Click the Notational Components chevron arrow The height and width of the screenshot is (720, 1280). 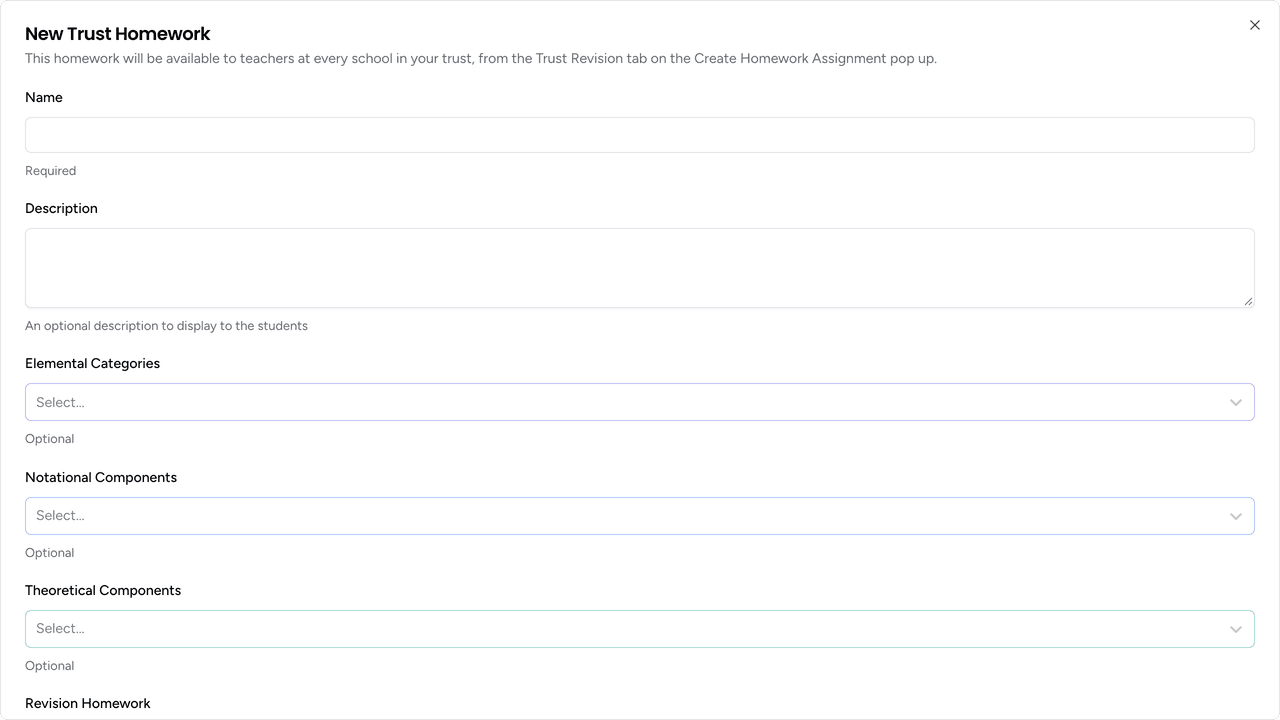(1236, 516)
